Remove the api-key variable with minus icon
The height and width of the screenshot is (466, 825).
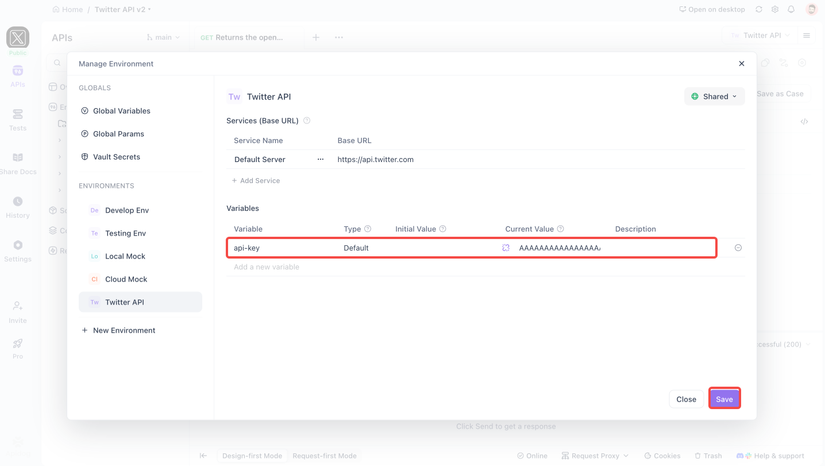(738, 248)
